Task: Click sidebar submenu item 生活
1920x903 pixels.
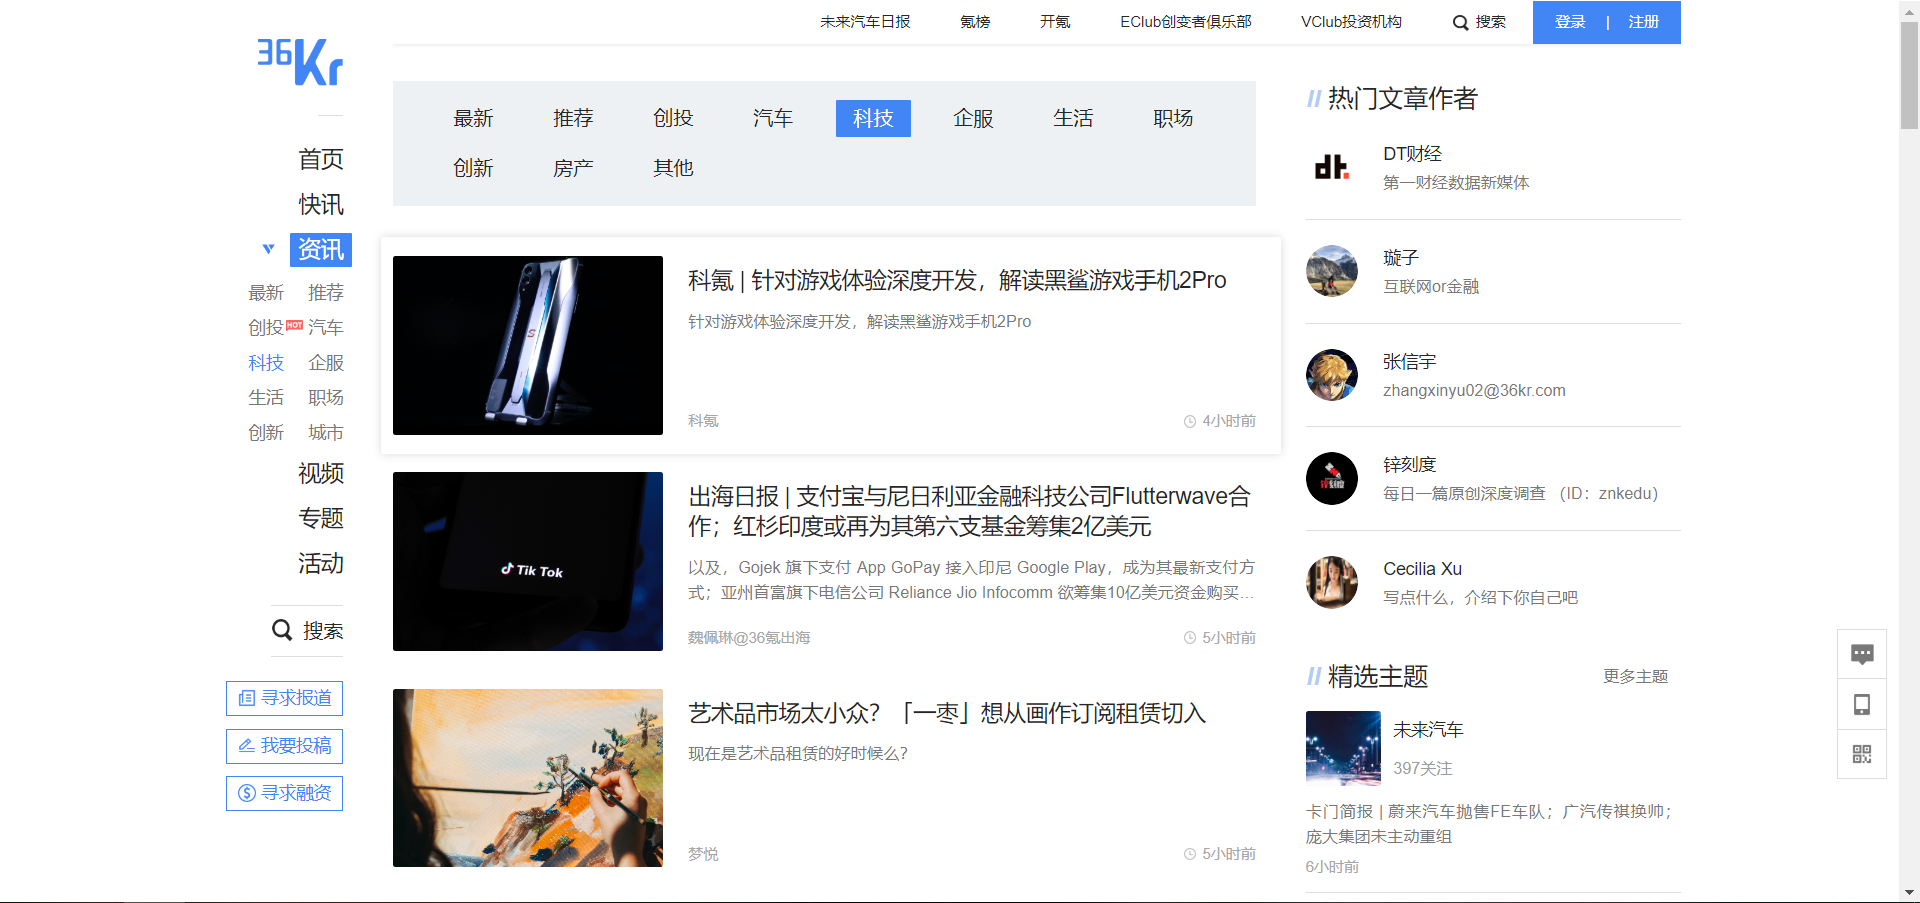Action: point(266,397)
